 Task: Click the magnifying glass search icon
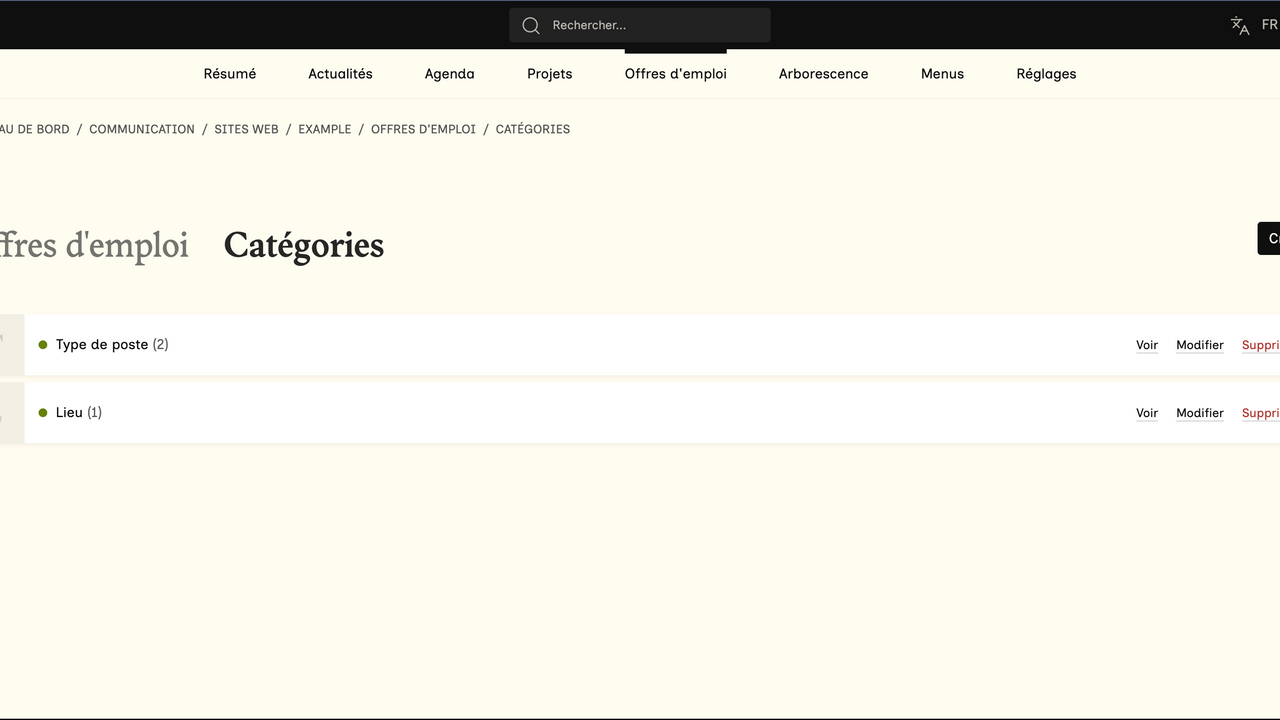(x=531, y=25)
